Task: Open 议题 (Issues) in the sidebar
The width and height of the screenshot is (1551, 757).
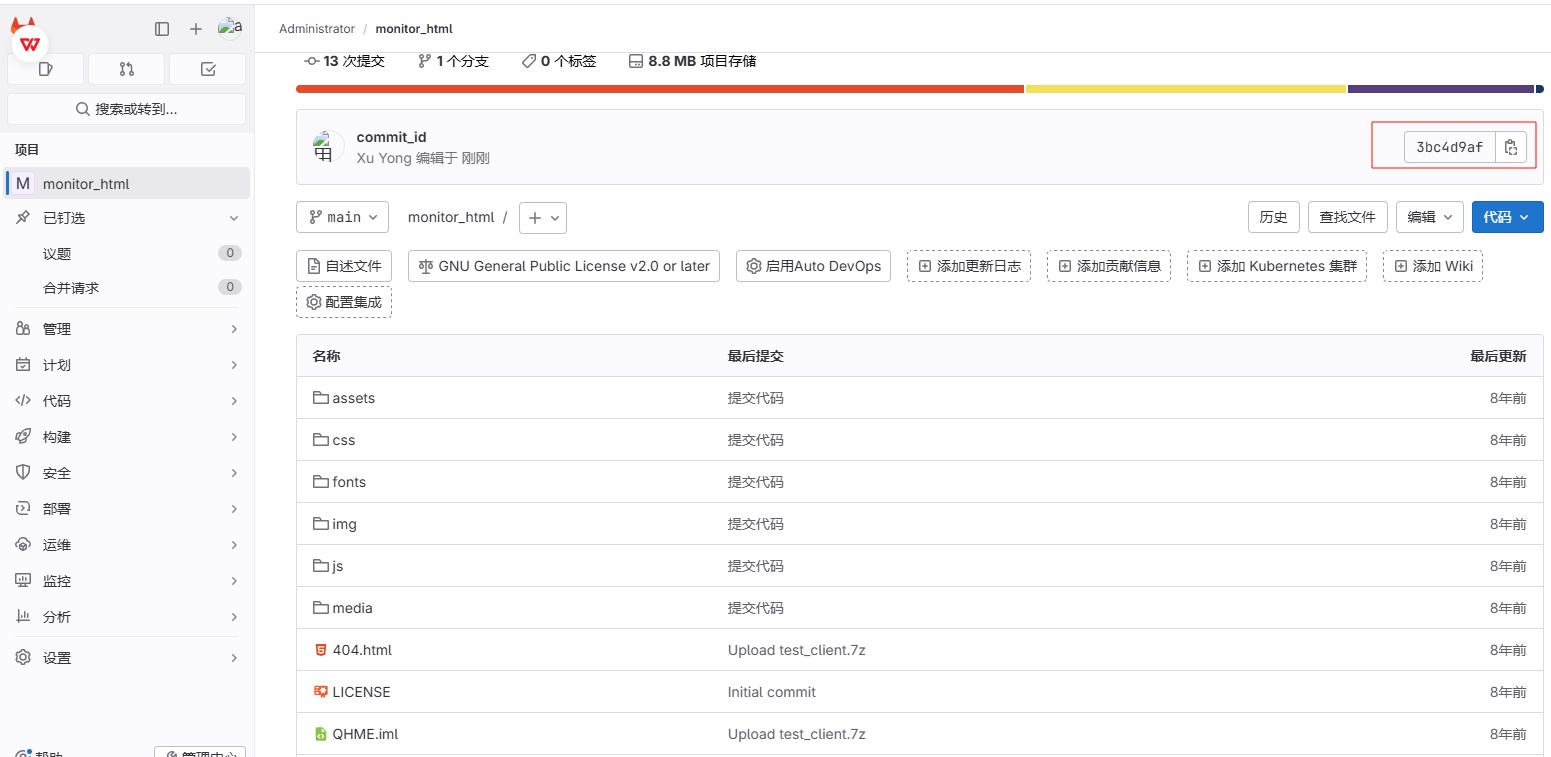Action: 57,254
